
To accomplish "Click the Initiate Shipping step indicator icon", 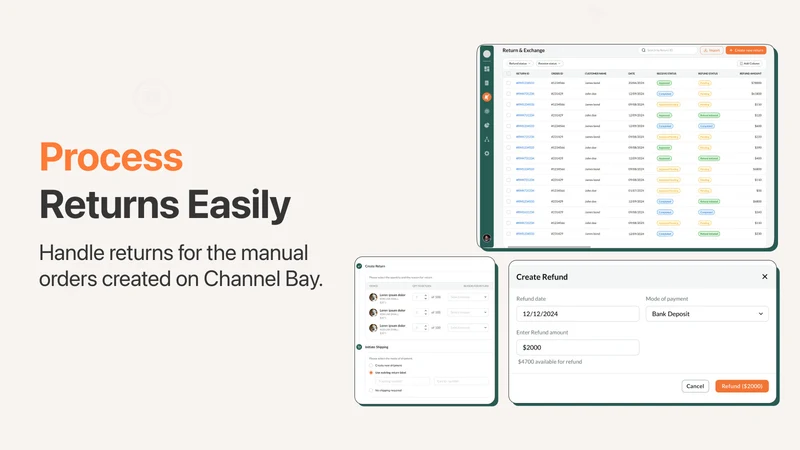I will 359,347.
